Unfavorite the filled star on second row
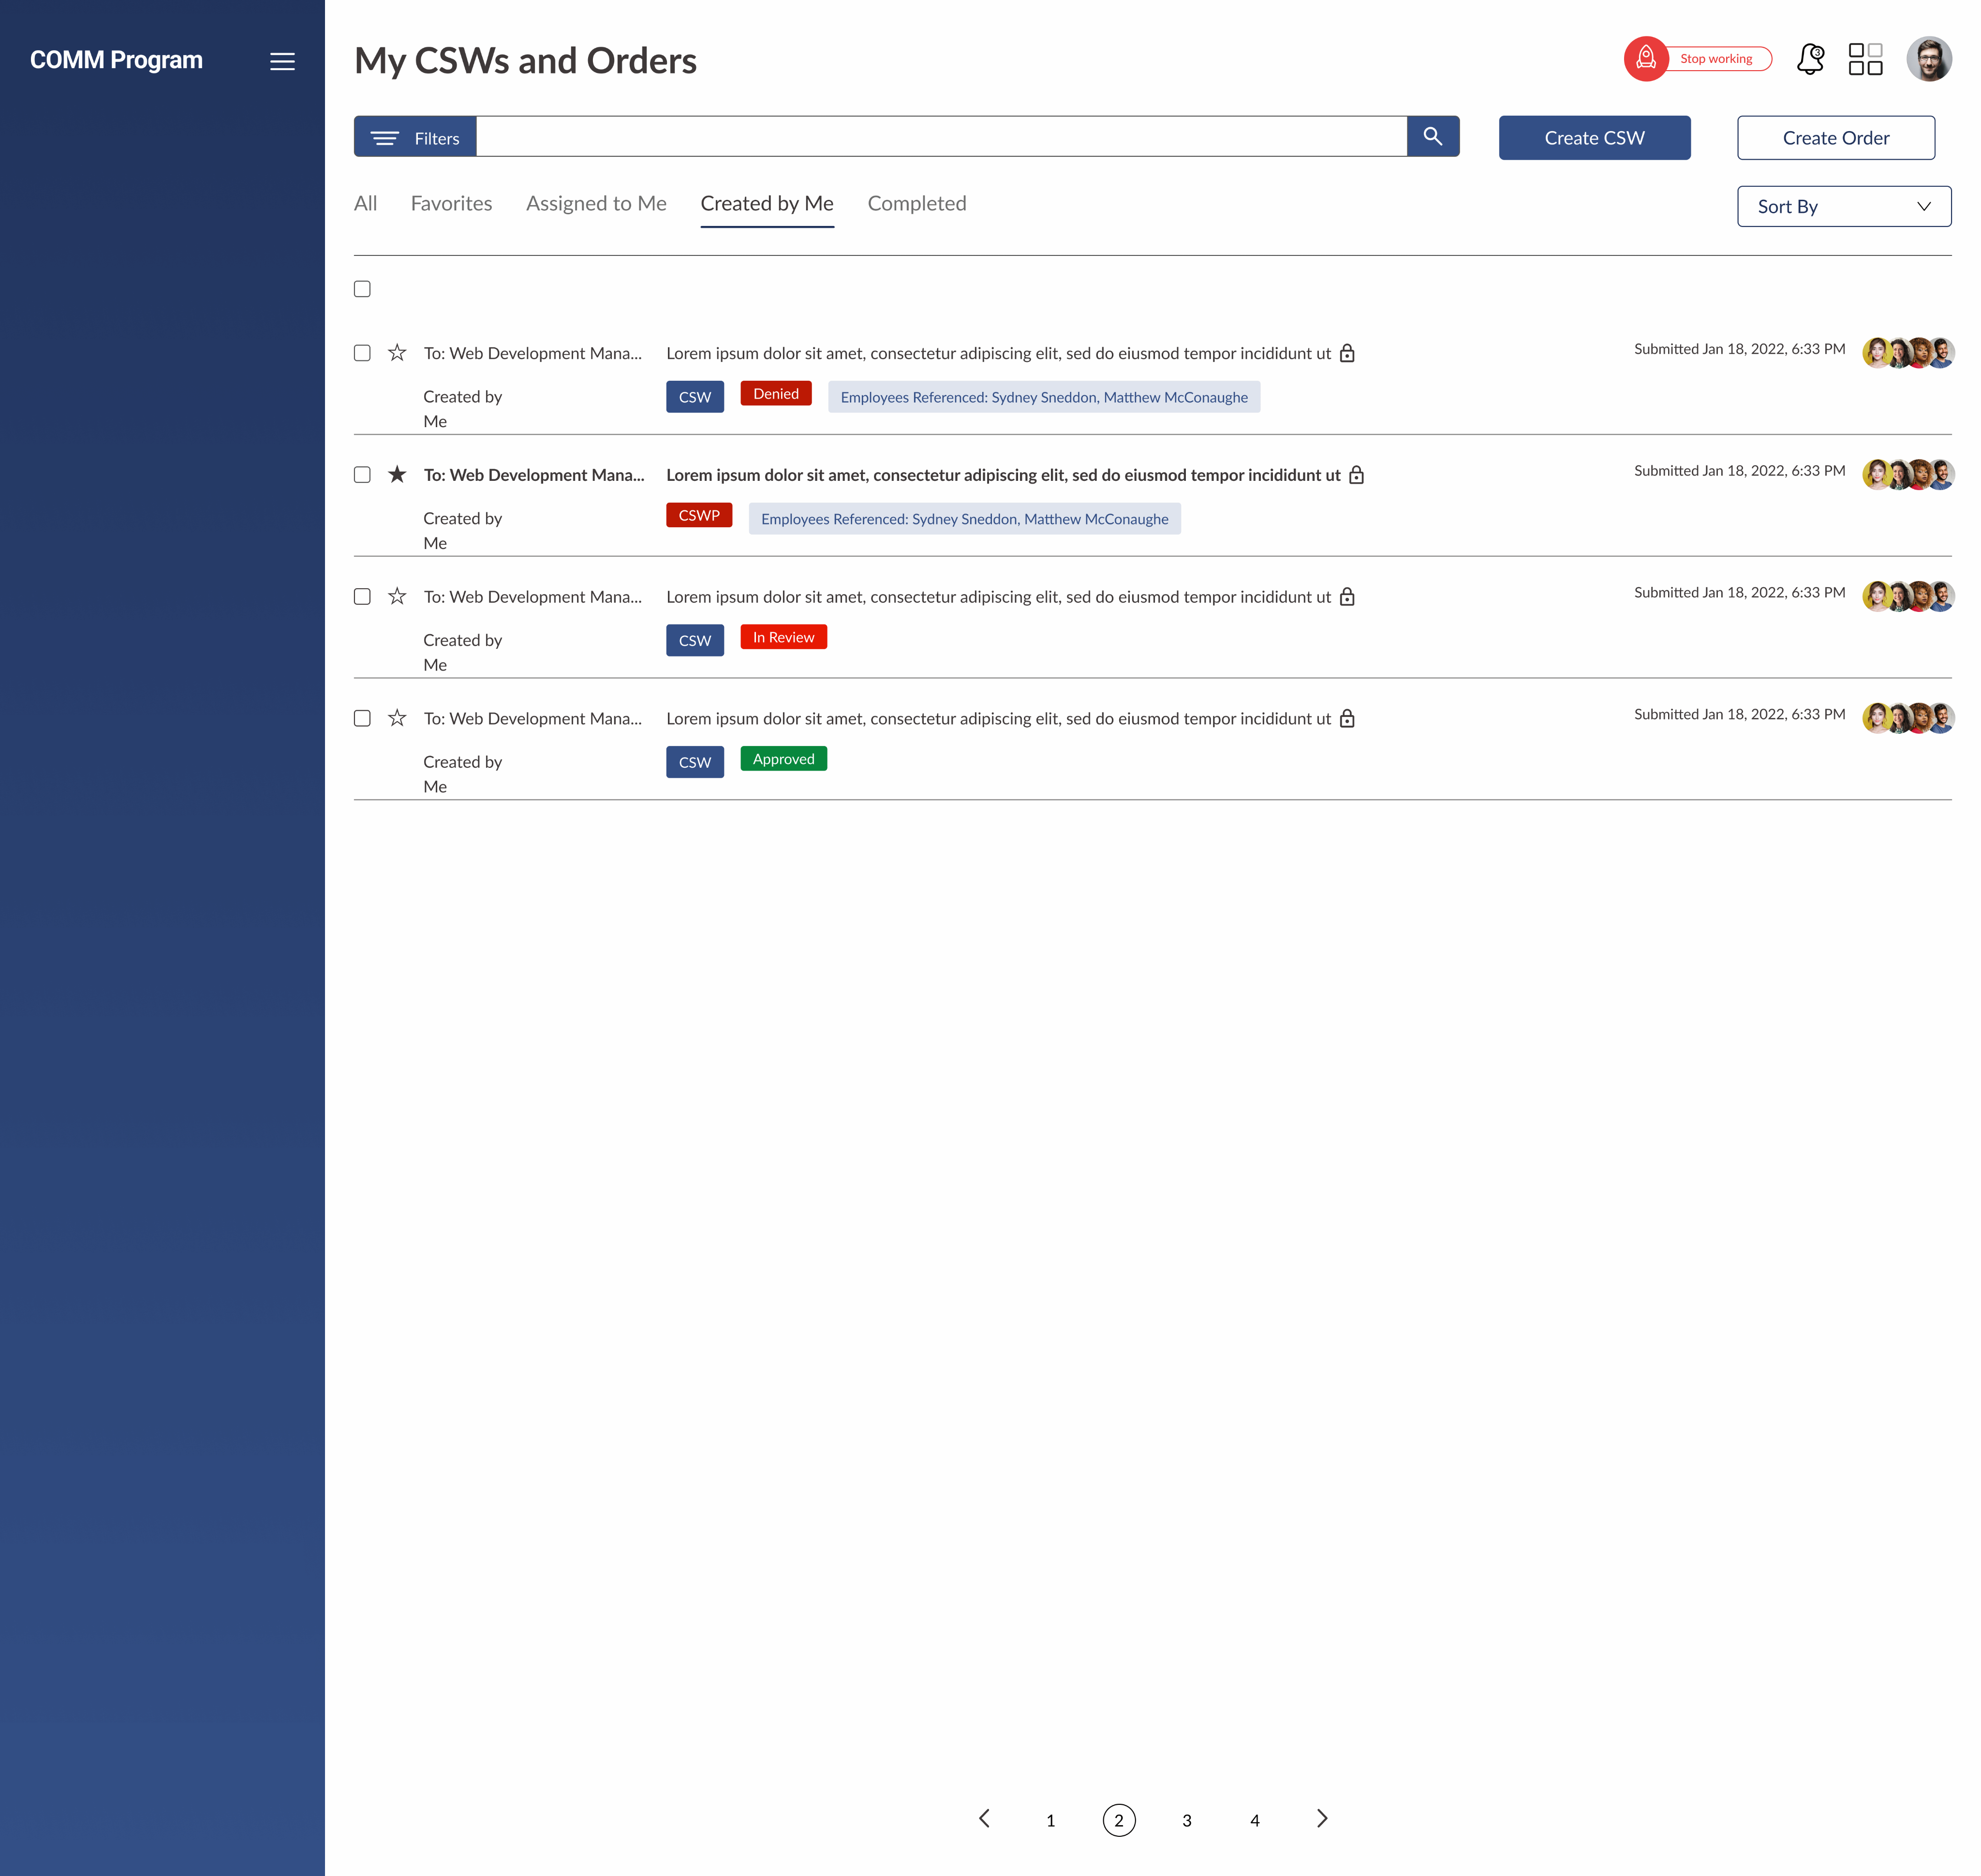1981x1876 pixels. 397,475
